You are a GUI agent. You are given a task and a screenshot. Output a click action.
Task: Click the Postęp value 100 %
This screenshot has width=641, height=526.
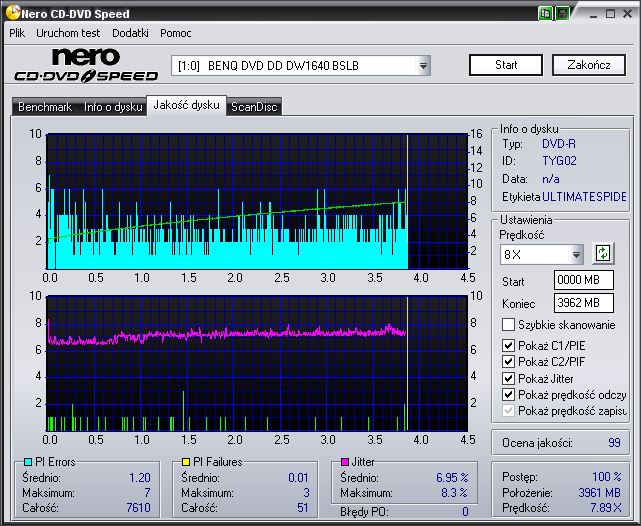[607, 477]
